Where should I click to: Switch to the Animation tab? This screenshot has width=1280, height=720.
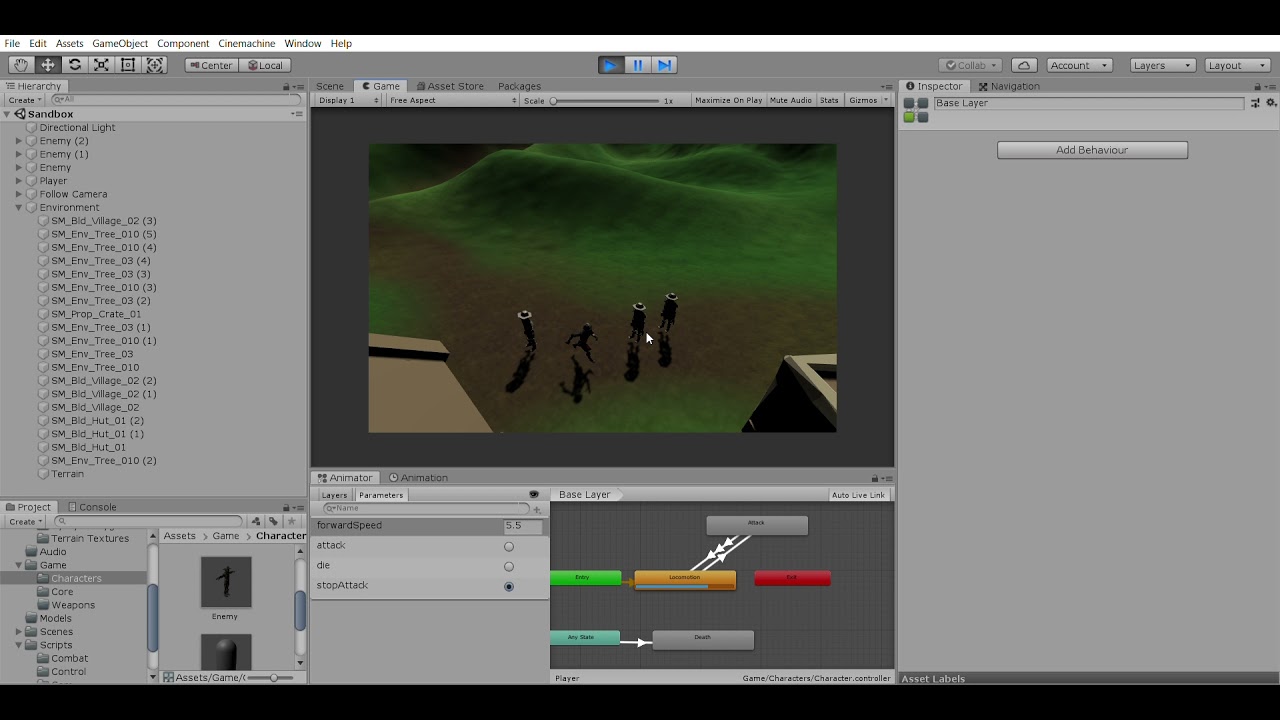coord(418,478)
